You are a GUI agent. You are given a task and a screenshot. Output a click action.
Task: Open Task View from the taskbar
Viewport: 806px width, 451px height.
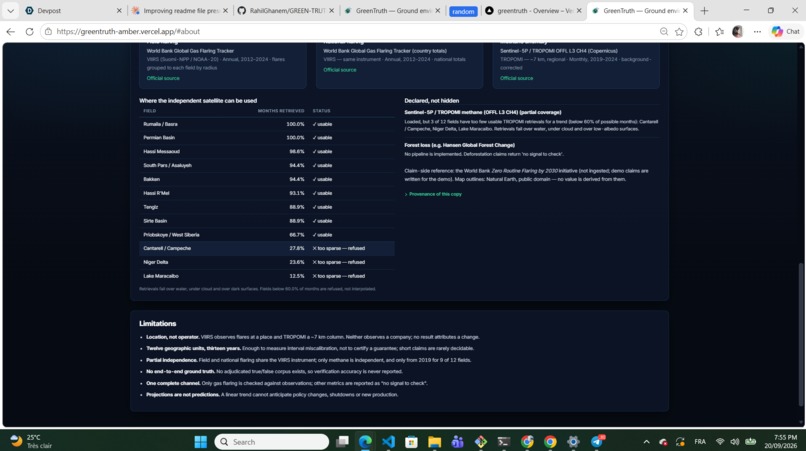coord(342,442)
